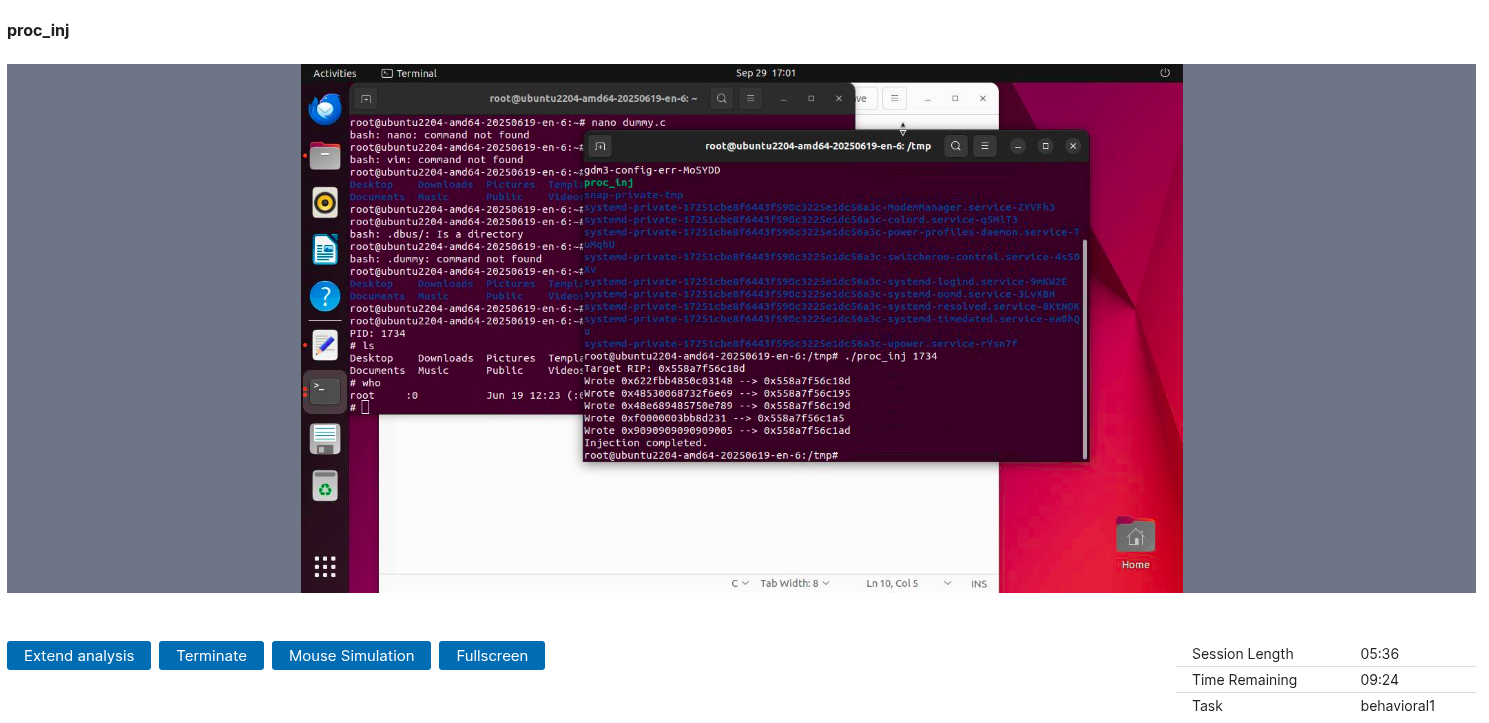Click the Extend analysis button
1489x723 pixels.
(78, 656)
